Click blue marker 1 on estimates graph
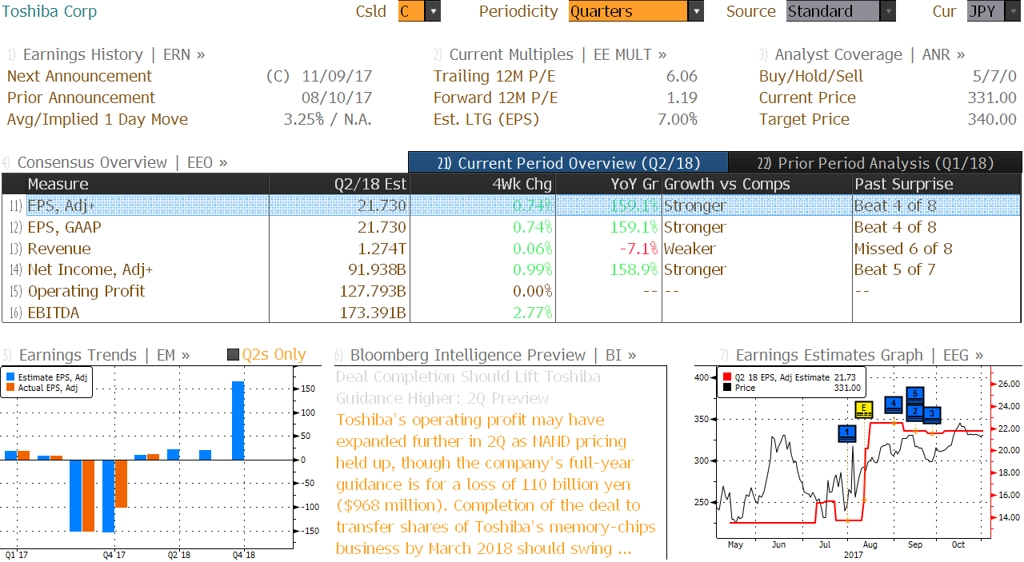Viewport: 1024px width, 562px height. [x=847, y=433]
